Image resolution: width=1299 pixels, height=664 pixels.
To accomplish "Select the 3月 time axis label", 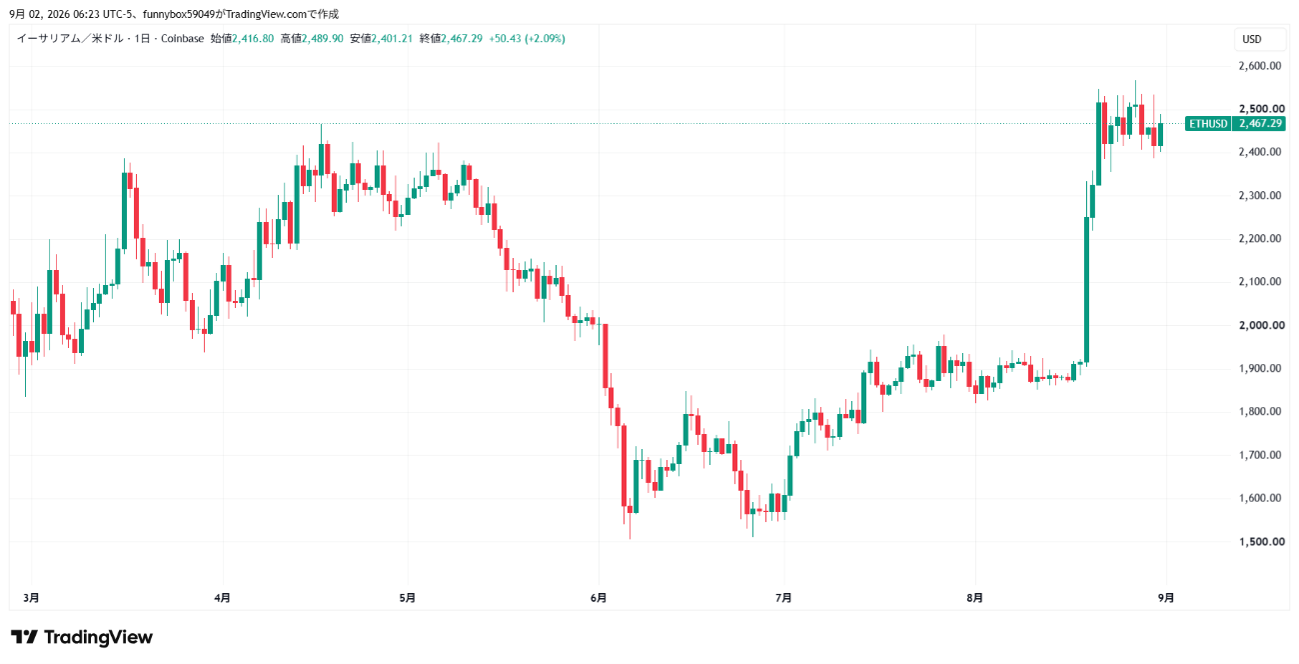I will 32,598.
